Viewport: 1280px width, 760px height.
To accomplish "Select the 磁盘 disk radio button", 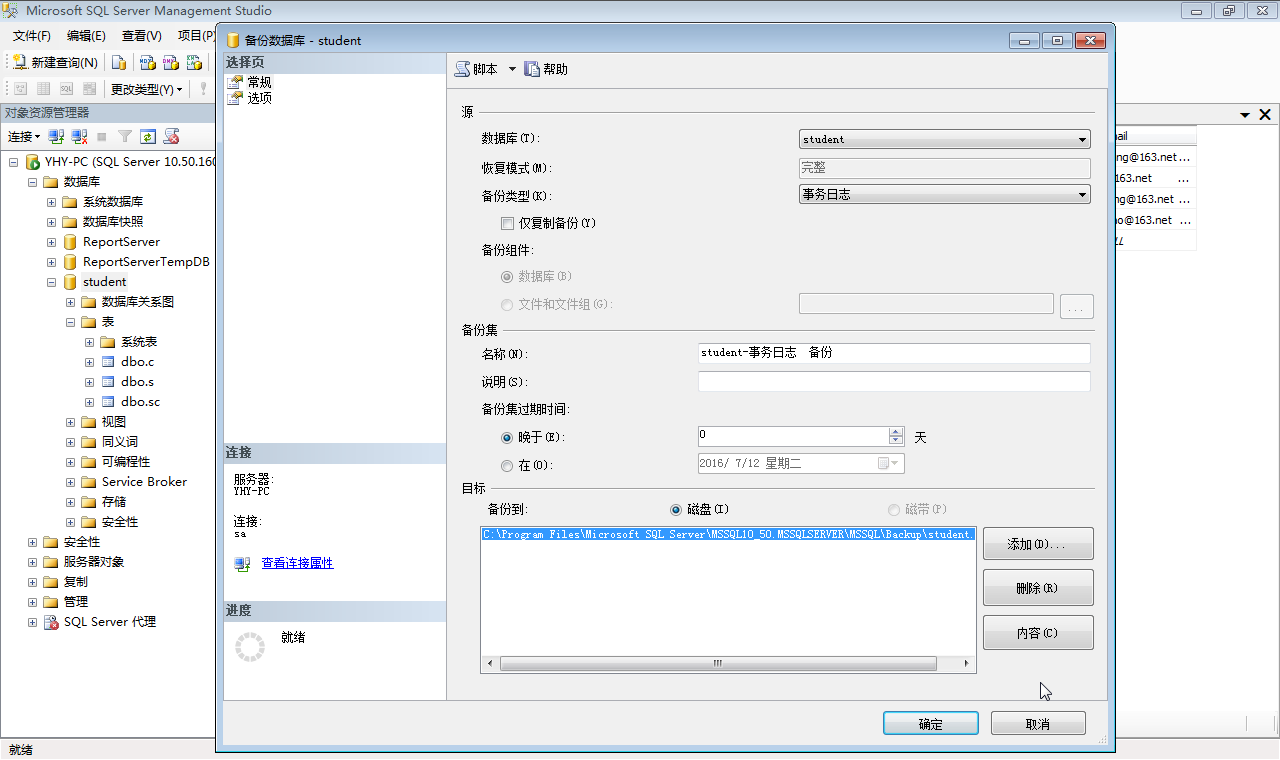I will pos(677,509).
